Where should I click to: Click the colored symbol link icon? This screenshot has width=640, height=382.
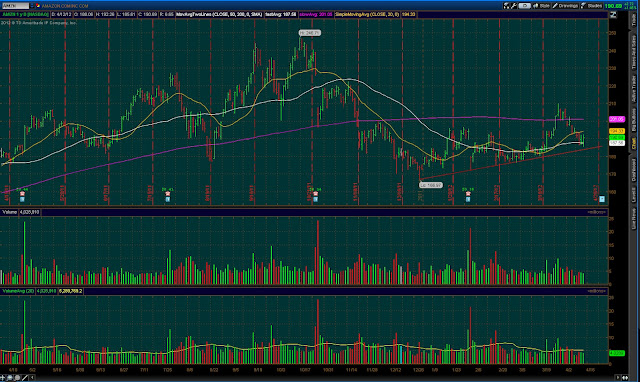pyautogui.click(x=38, y=6)
